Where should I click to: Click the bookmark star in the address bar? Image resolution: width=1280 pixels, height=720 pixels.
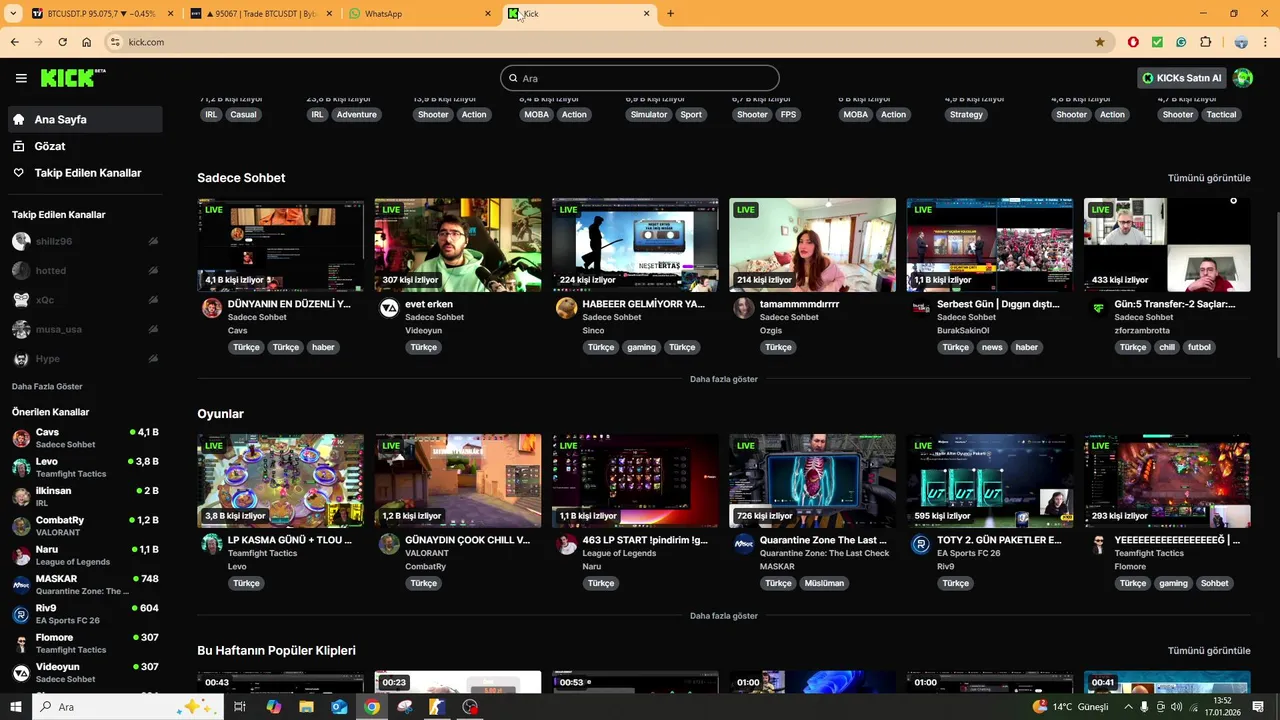[1100, 42]
